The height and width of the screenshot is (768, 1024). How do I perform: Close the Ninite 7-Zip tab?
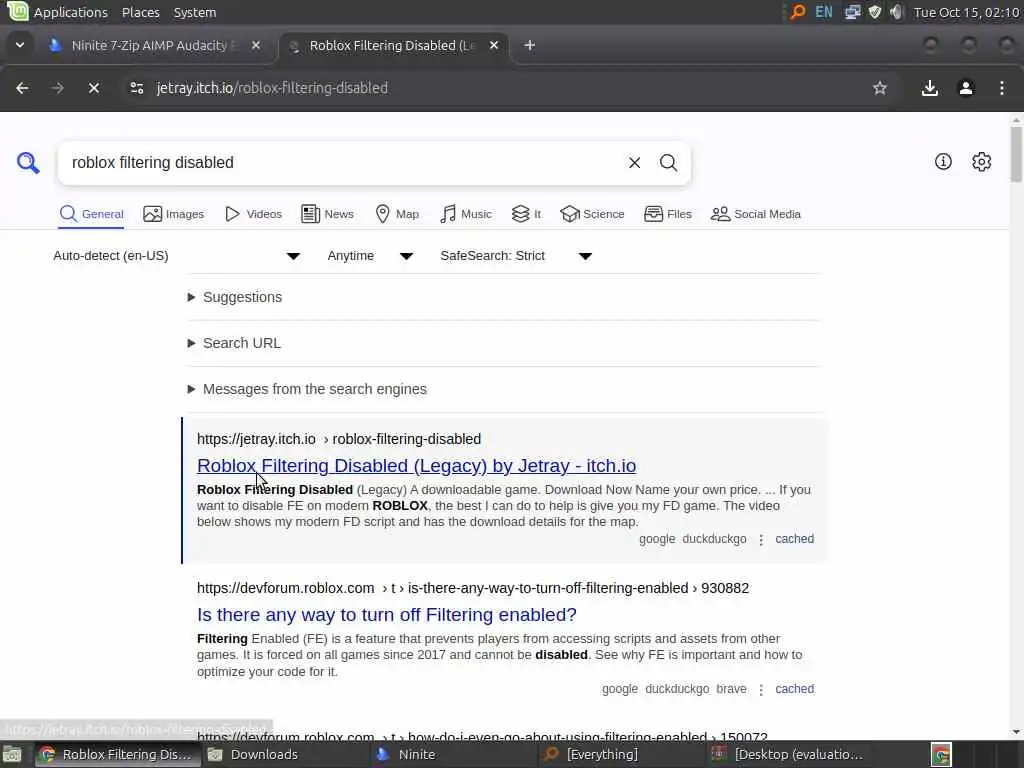click(x=256, y=45)
